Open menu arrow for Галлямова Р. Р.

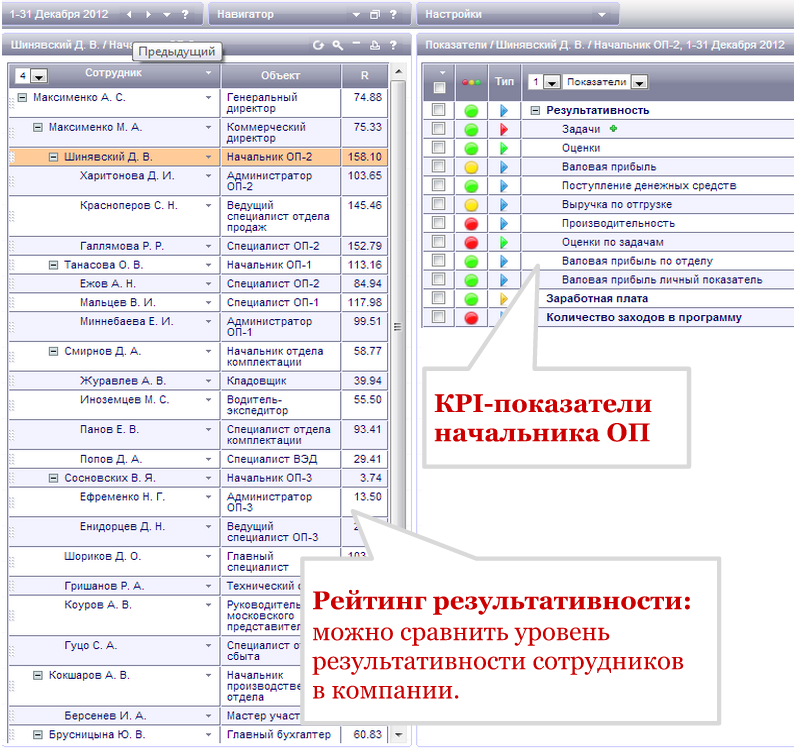208,246
